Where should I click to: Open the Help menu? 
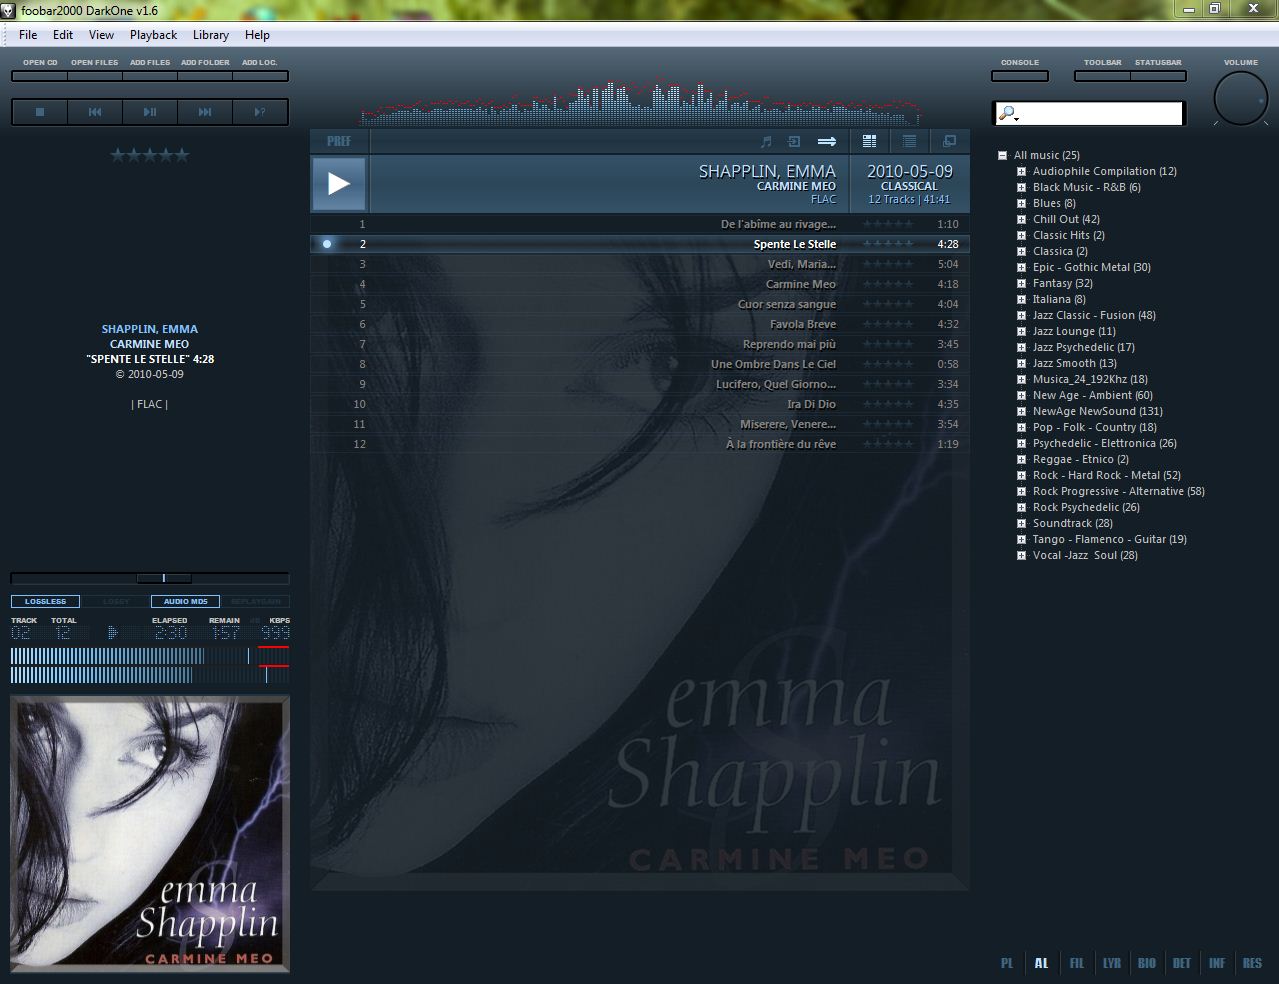tap(257, 35)
